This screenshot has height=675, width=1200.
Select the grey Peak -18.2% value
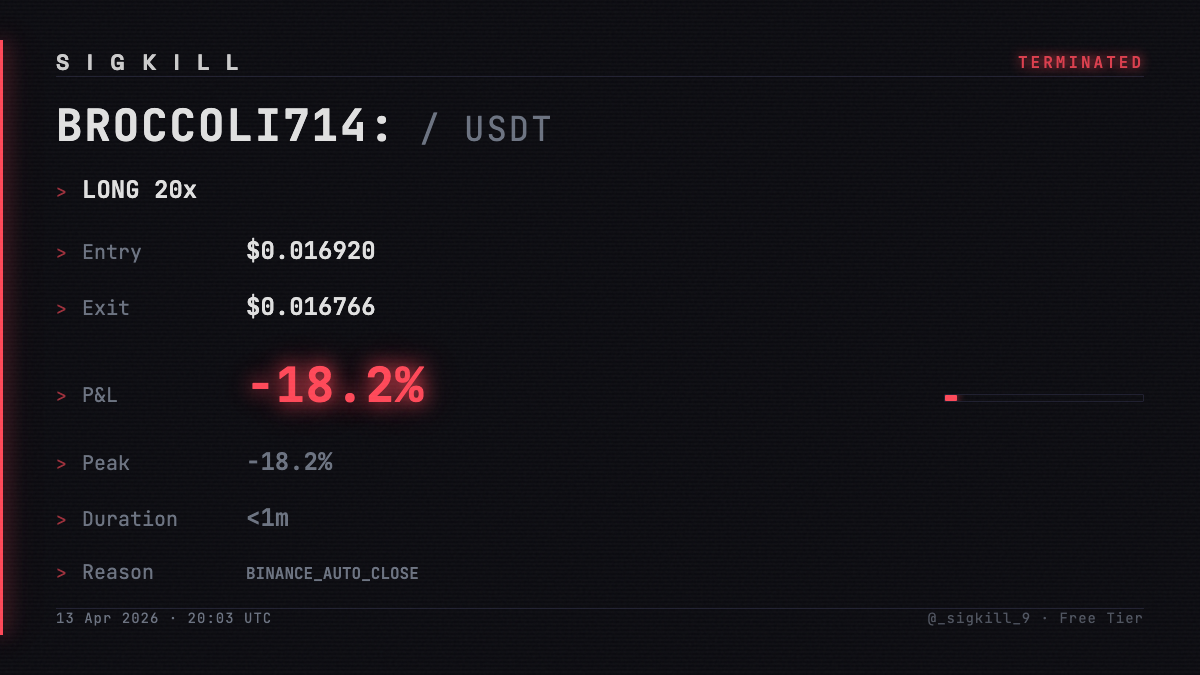click(x=289, y=462)
